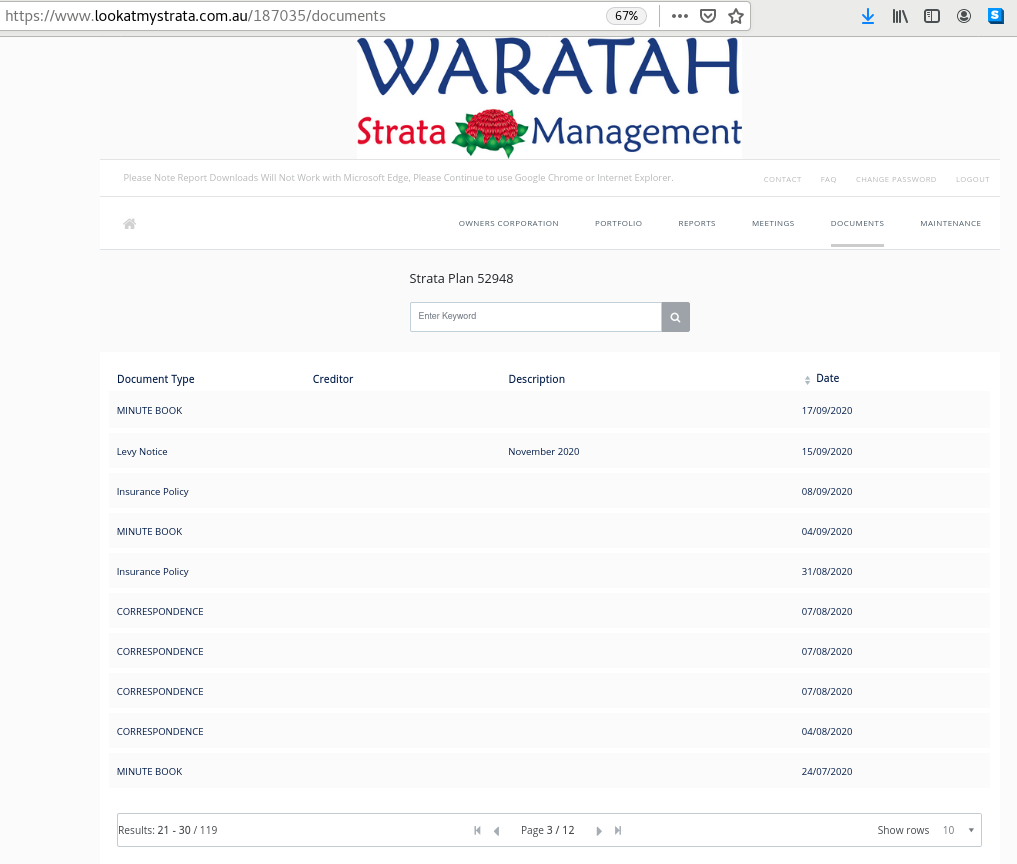Open Maintenance menu
1017x864 pixels.
(950, 223)
